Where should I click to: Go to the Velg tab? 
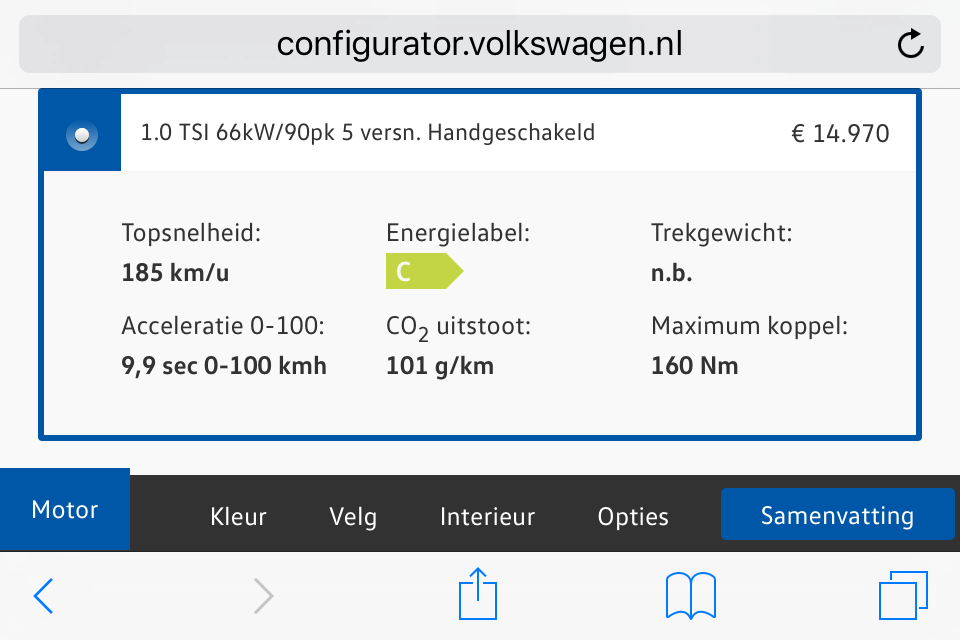(353, 516)
